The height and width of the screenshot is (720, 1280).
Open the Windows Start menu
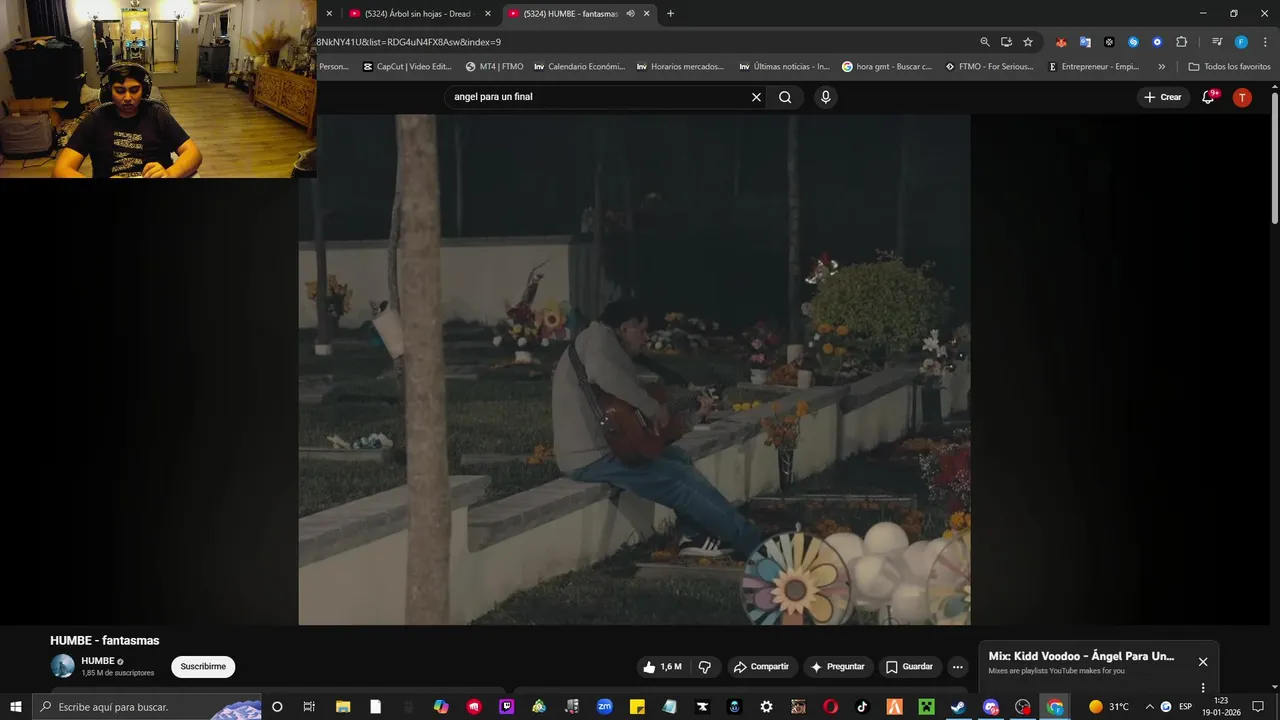click(x=16, y=706)
